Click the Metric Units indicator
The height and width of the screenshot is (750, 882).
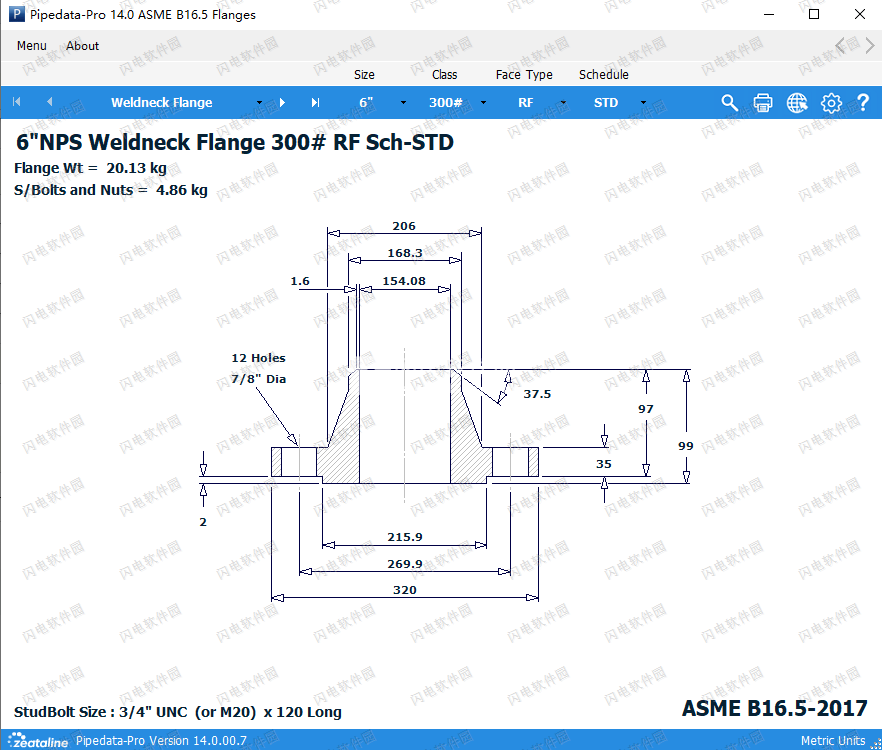(832, 740)
